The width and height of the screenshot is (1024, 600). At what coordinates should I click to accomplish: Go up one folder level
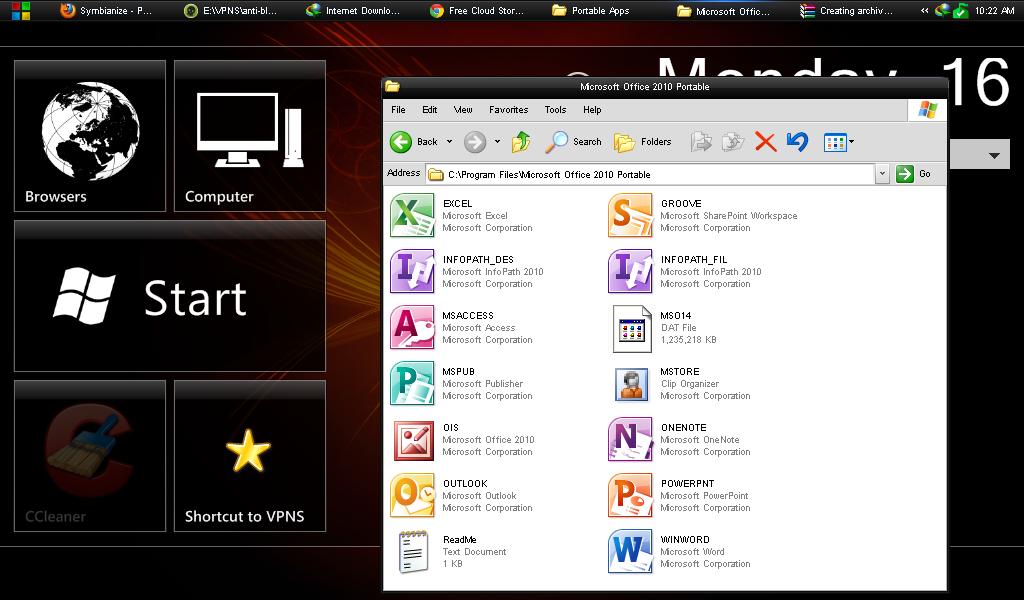click(521, 142)
